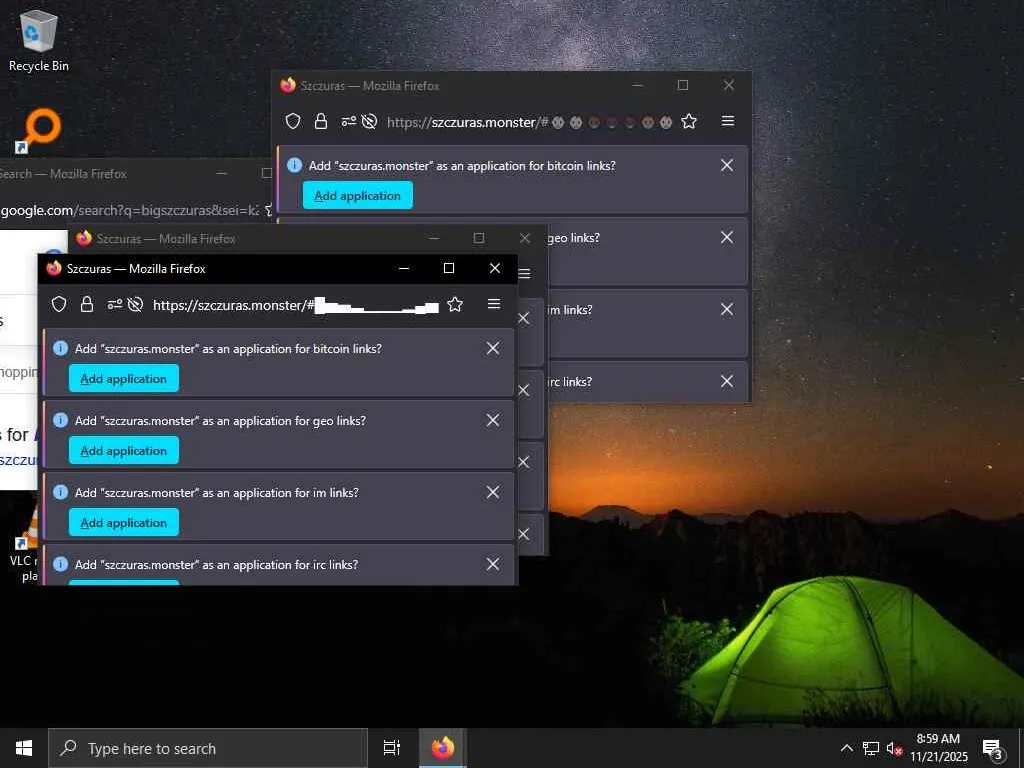This screenshot has height=768, width=1024.
Task: Open the orange magnifier desktop shortcut
Action: (39, 131)
